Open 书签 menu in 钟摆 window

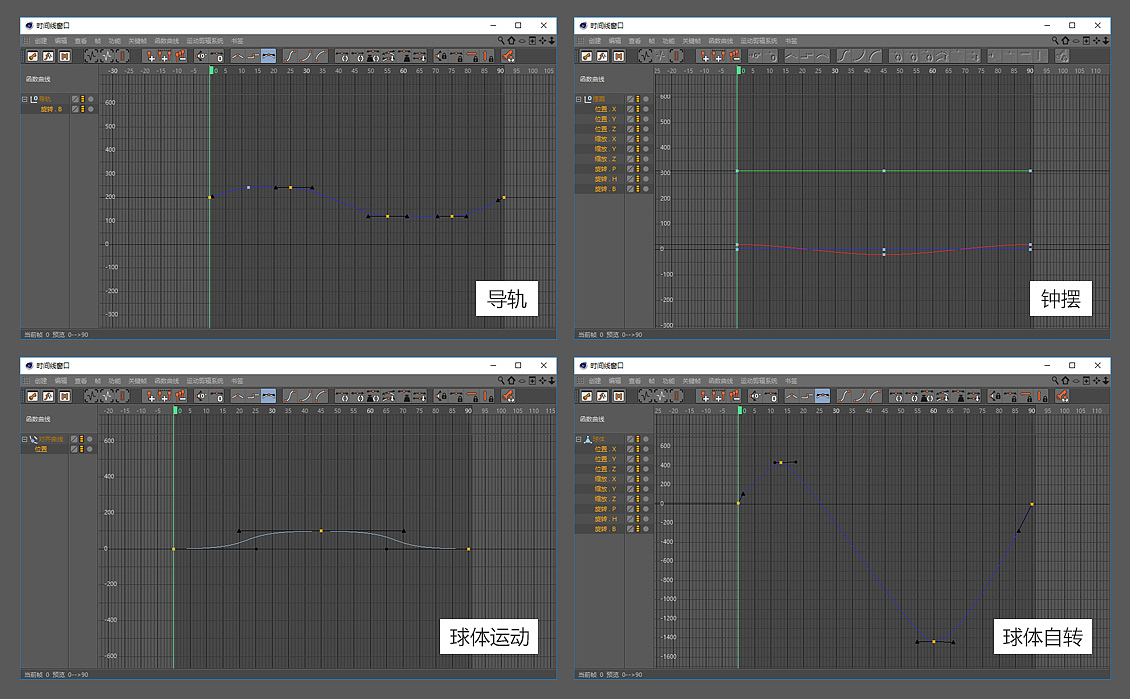[791, 41]
